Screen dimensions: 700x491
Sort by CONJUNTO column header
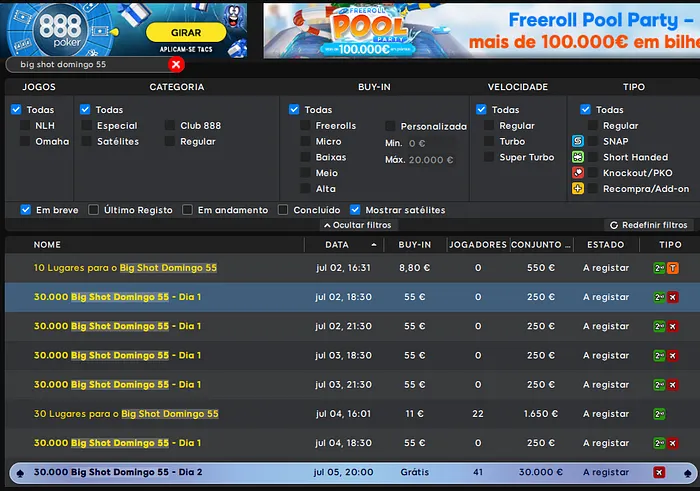point(541,245)
